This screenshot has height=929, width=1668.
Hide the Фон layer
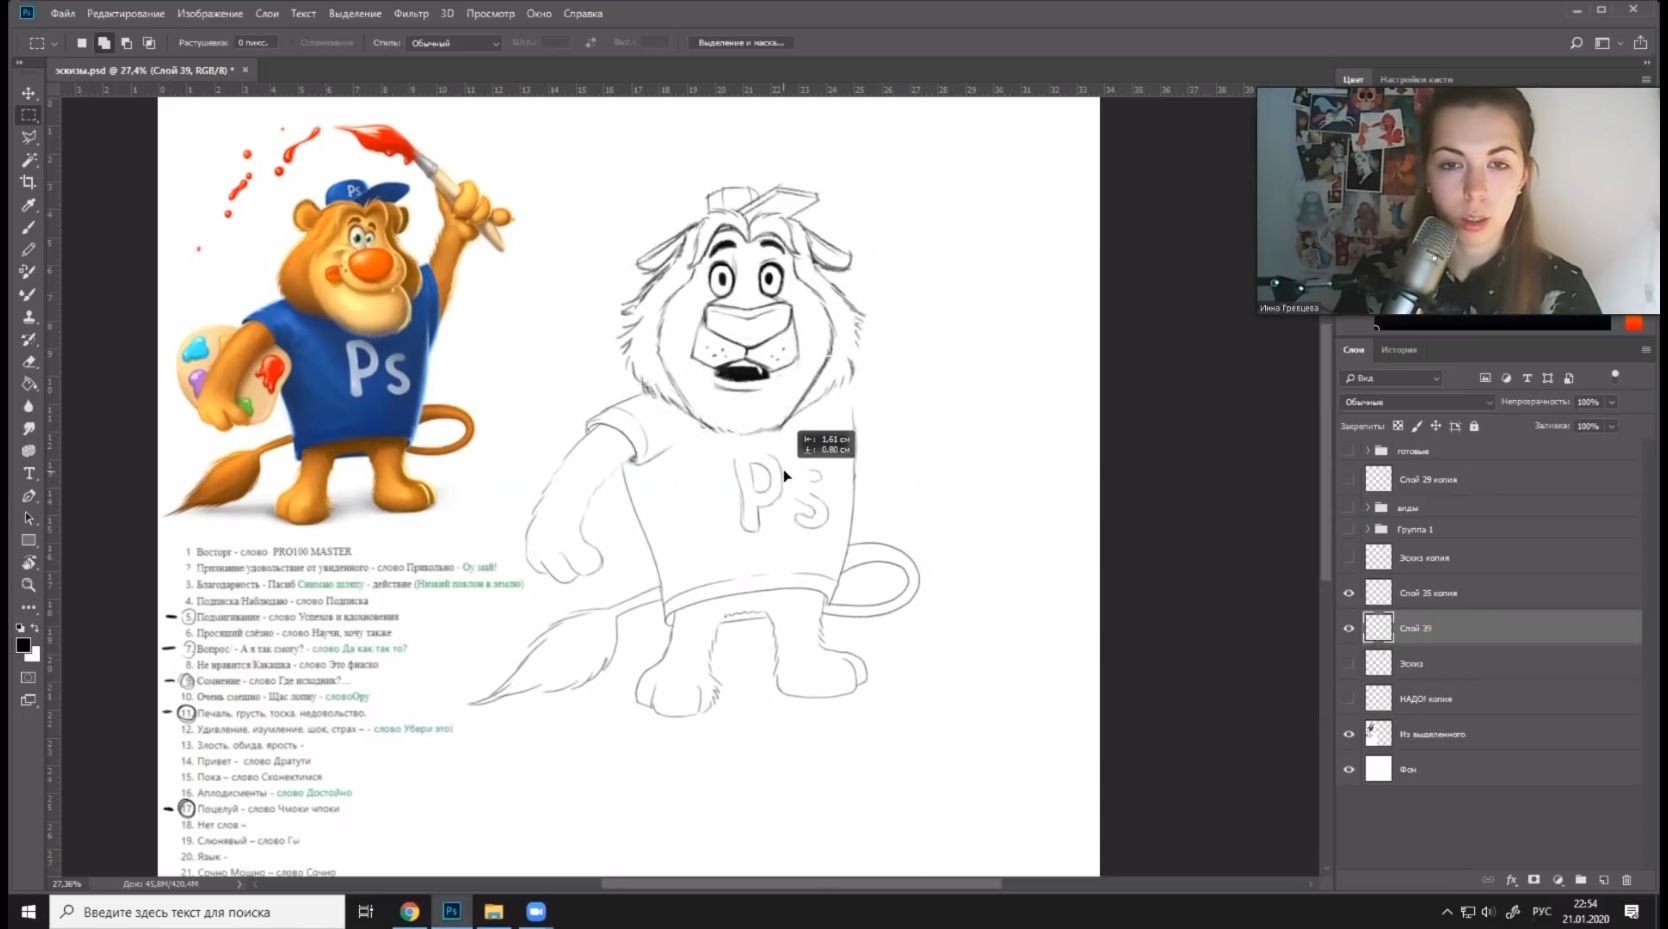pos(1349,769)
